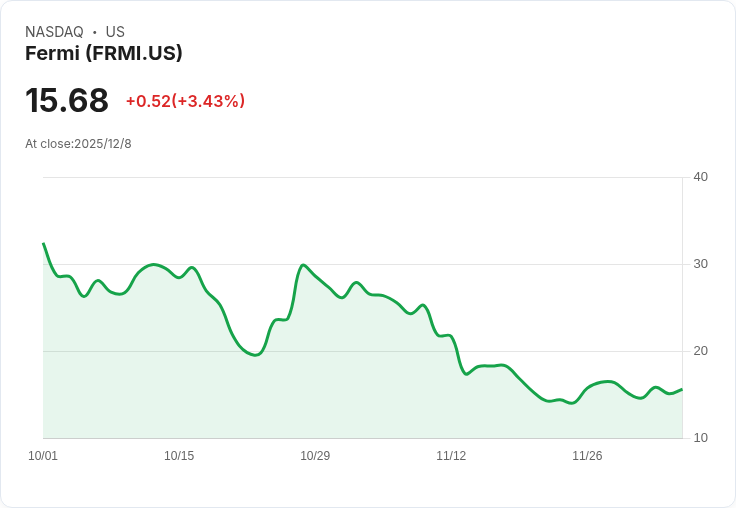The image size is (736, 508).
Task: Click the top gridline at the 40 level
Action: [x=360, y=178]
